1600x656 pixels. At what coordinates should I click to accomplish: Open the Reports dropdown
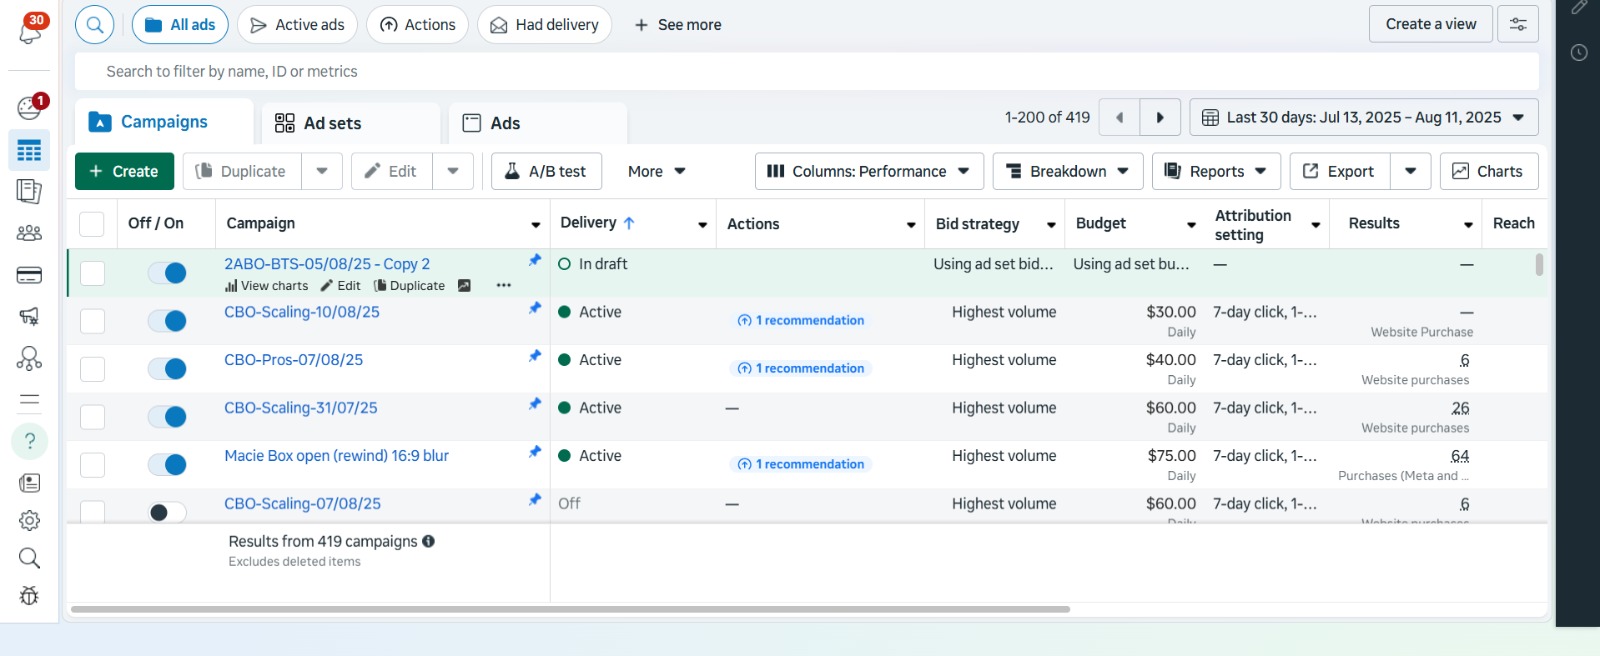(1216, 171)
